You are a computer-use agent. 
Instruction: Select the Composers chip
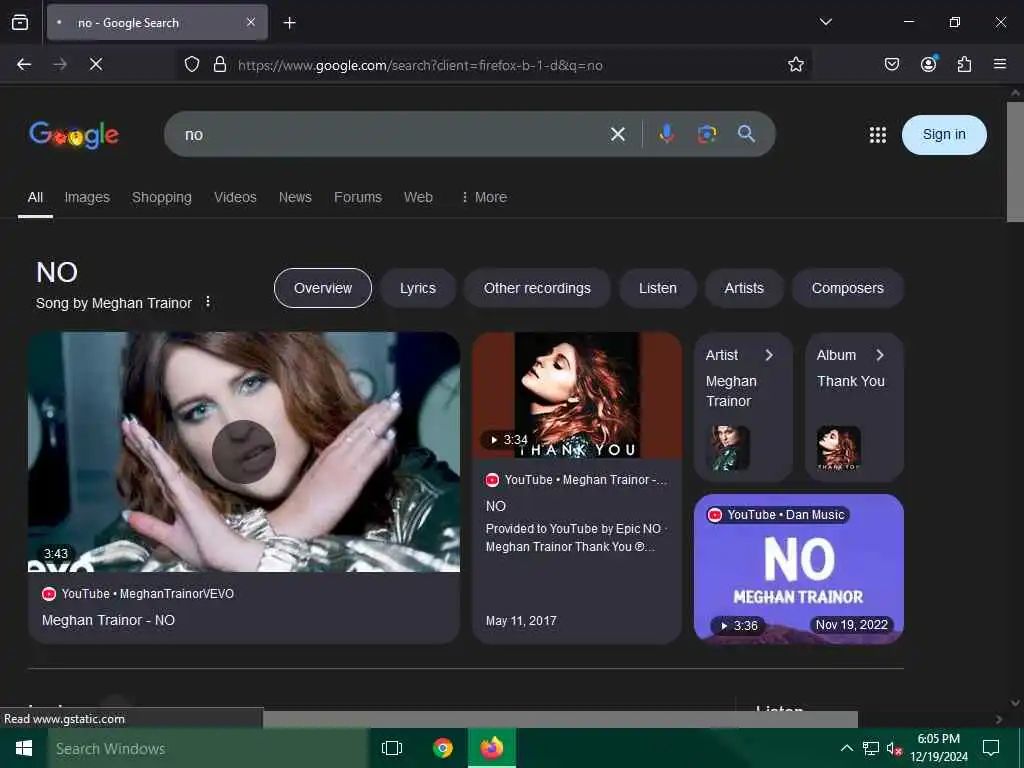pos(847,288)
